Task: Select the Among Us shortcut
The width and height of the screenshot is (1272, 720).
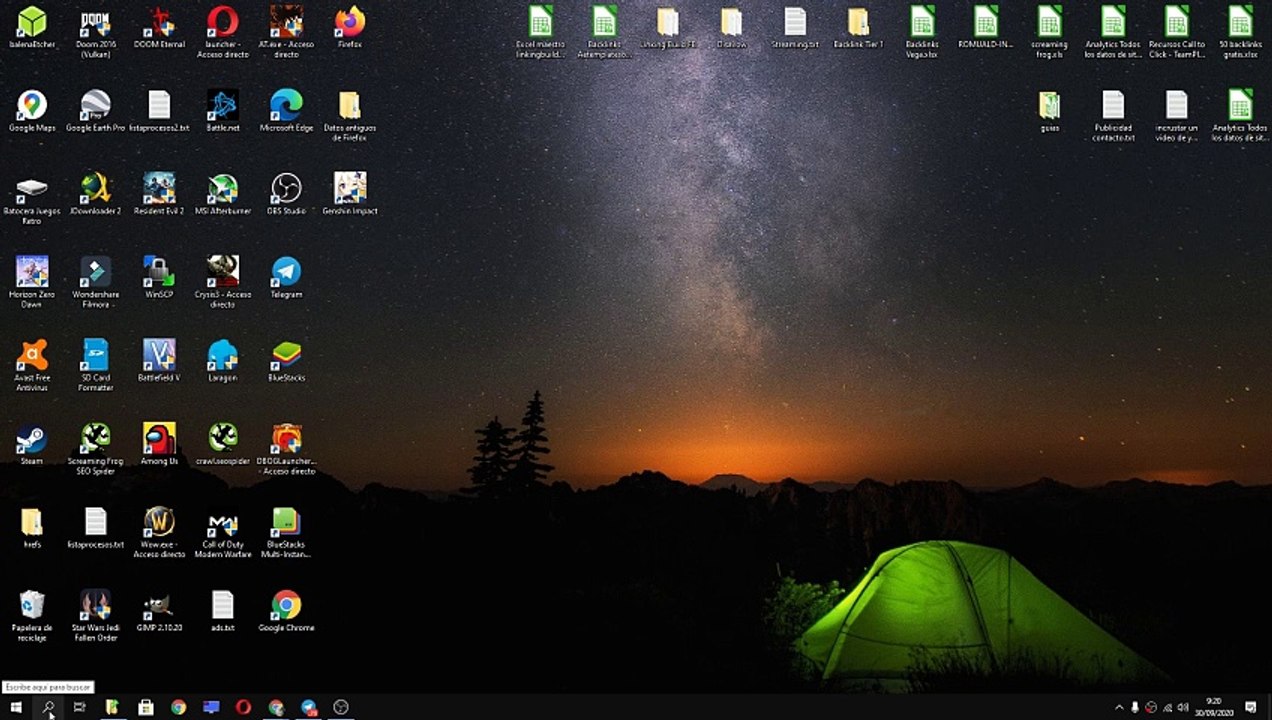Action: pyautogui.click(x=159, y=444)
